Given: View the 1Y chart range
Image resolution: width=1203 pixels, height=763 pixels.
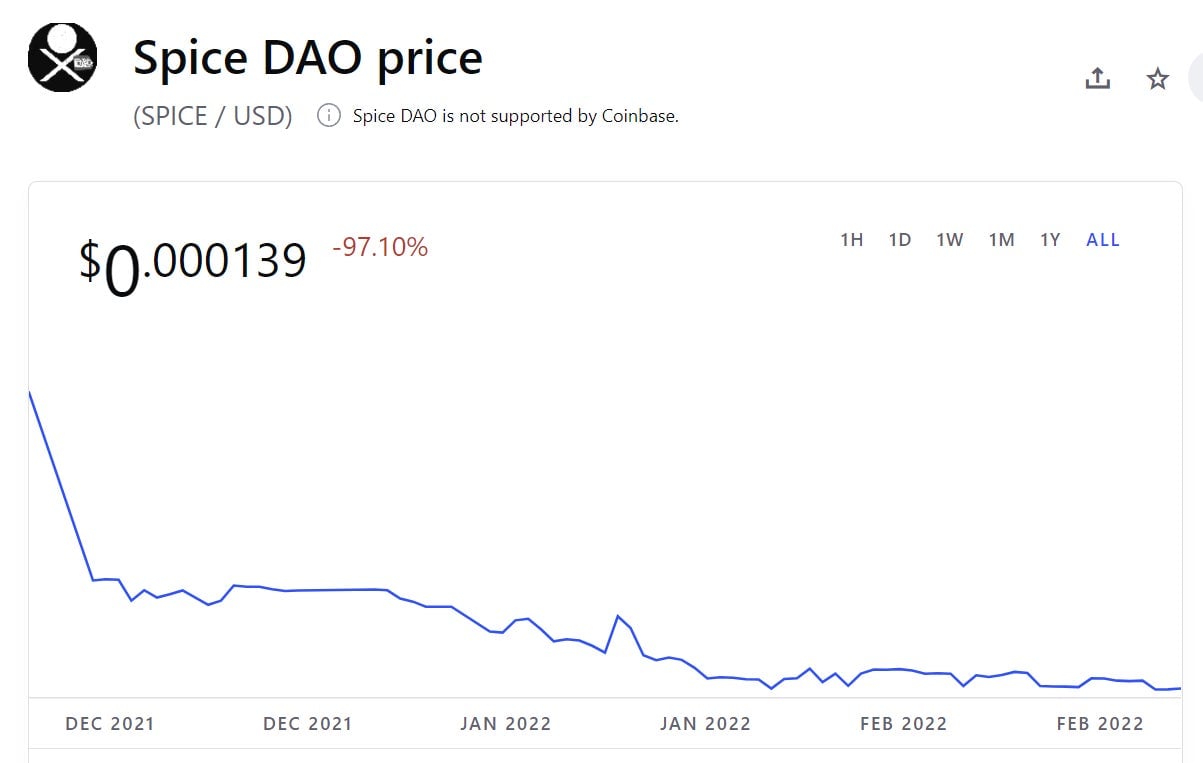Looking at the screenshot, I should point(1049,239).
